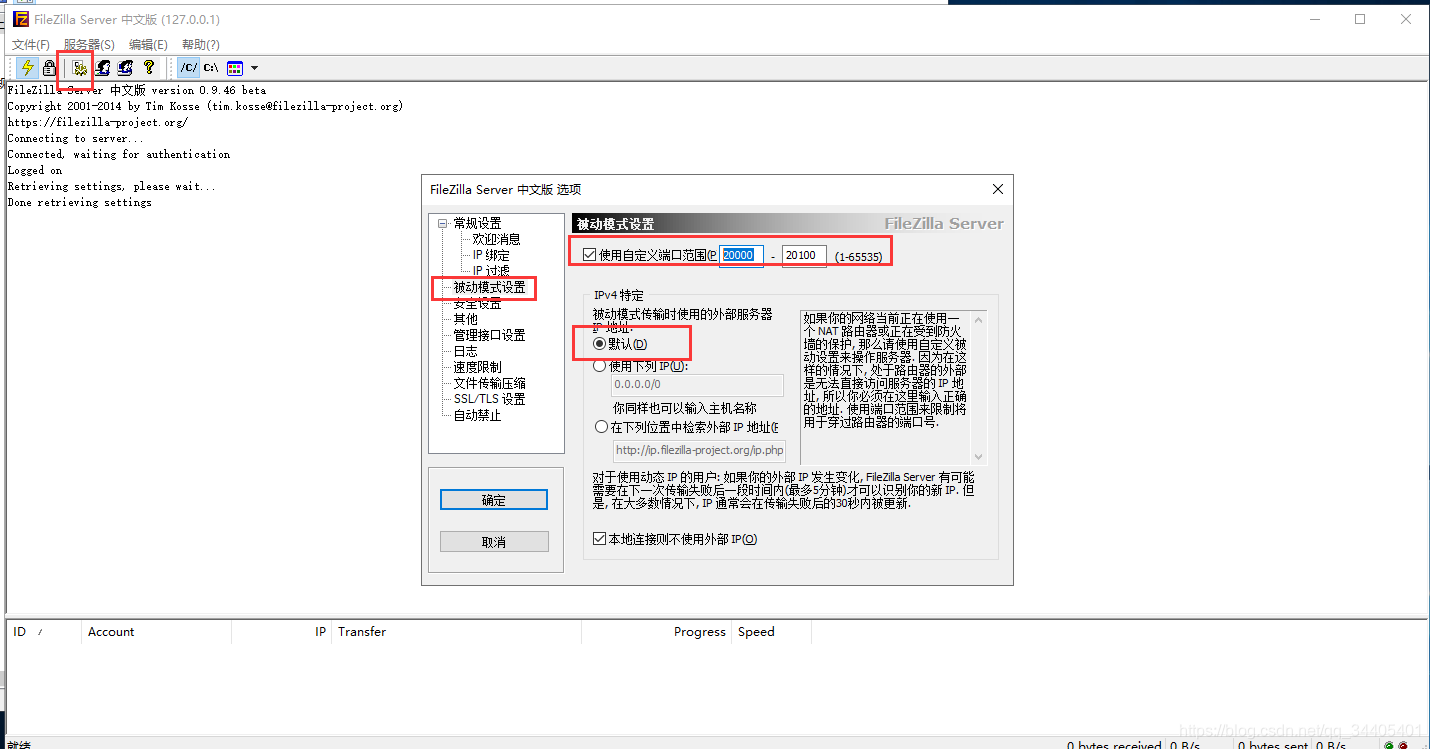
Task: Select 速度限制 in the options tree
Action: (x=477, y=367)
